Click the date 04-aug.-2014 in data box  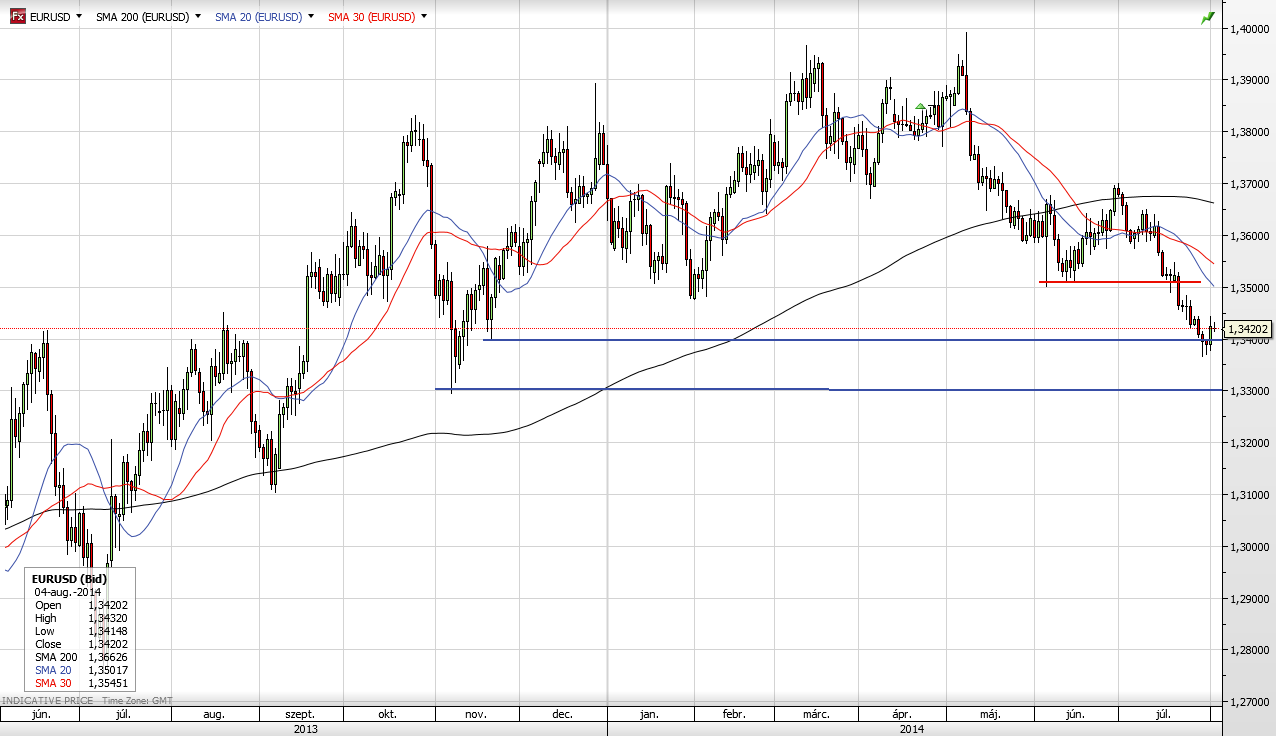(x=68, y=592)
